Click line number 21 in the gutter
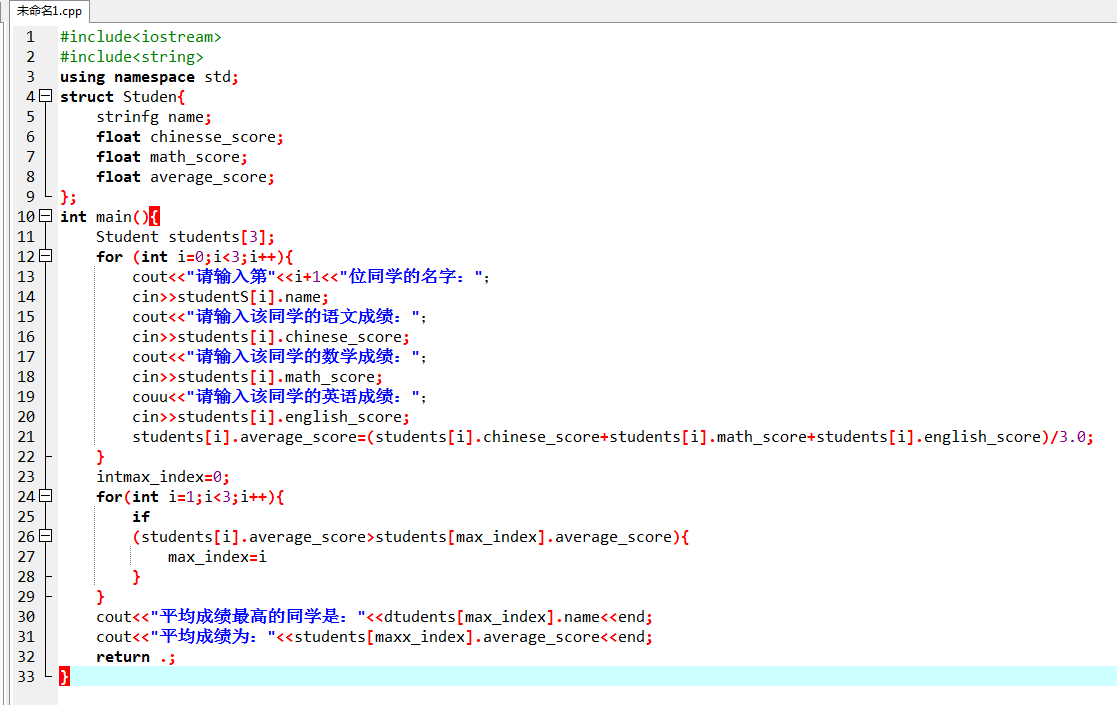 pyautogui.click(x=26, y=437)
